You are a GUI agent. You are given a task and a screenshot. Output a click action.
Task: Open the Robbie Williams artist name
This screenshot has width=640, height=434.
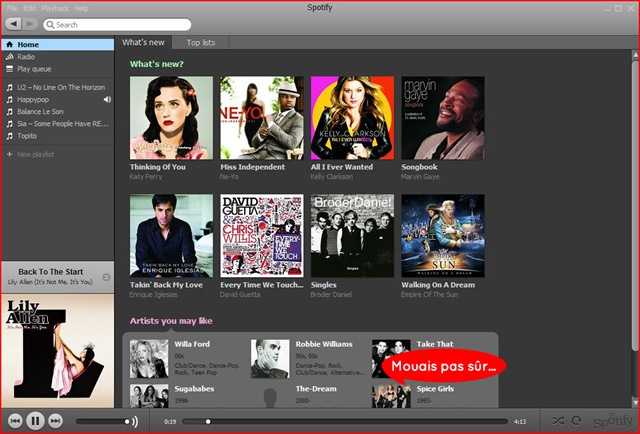[324, 344]
